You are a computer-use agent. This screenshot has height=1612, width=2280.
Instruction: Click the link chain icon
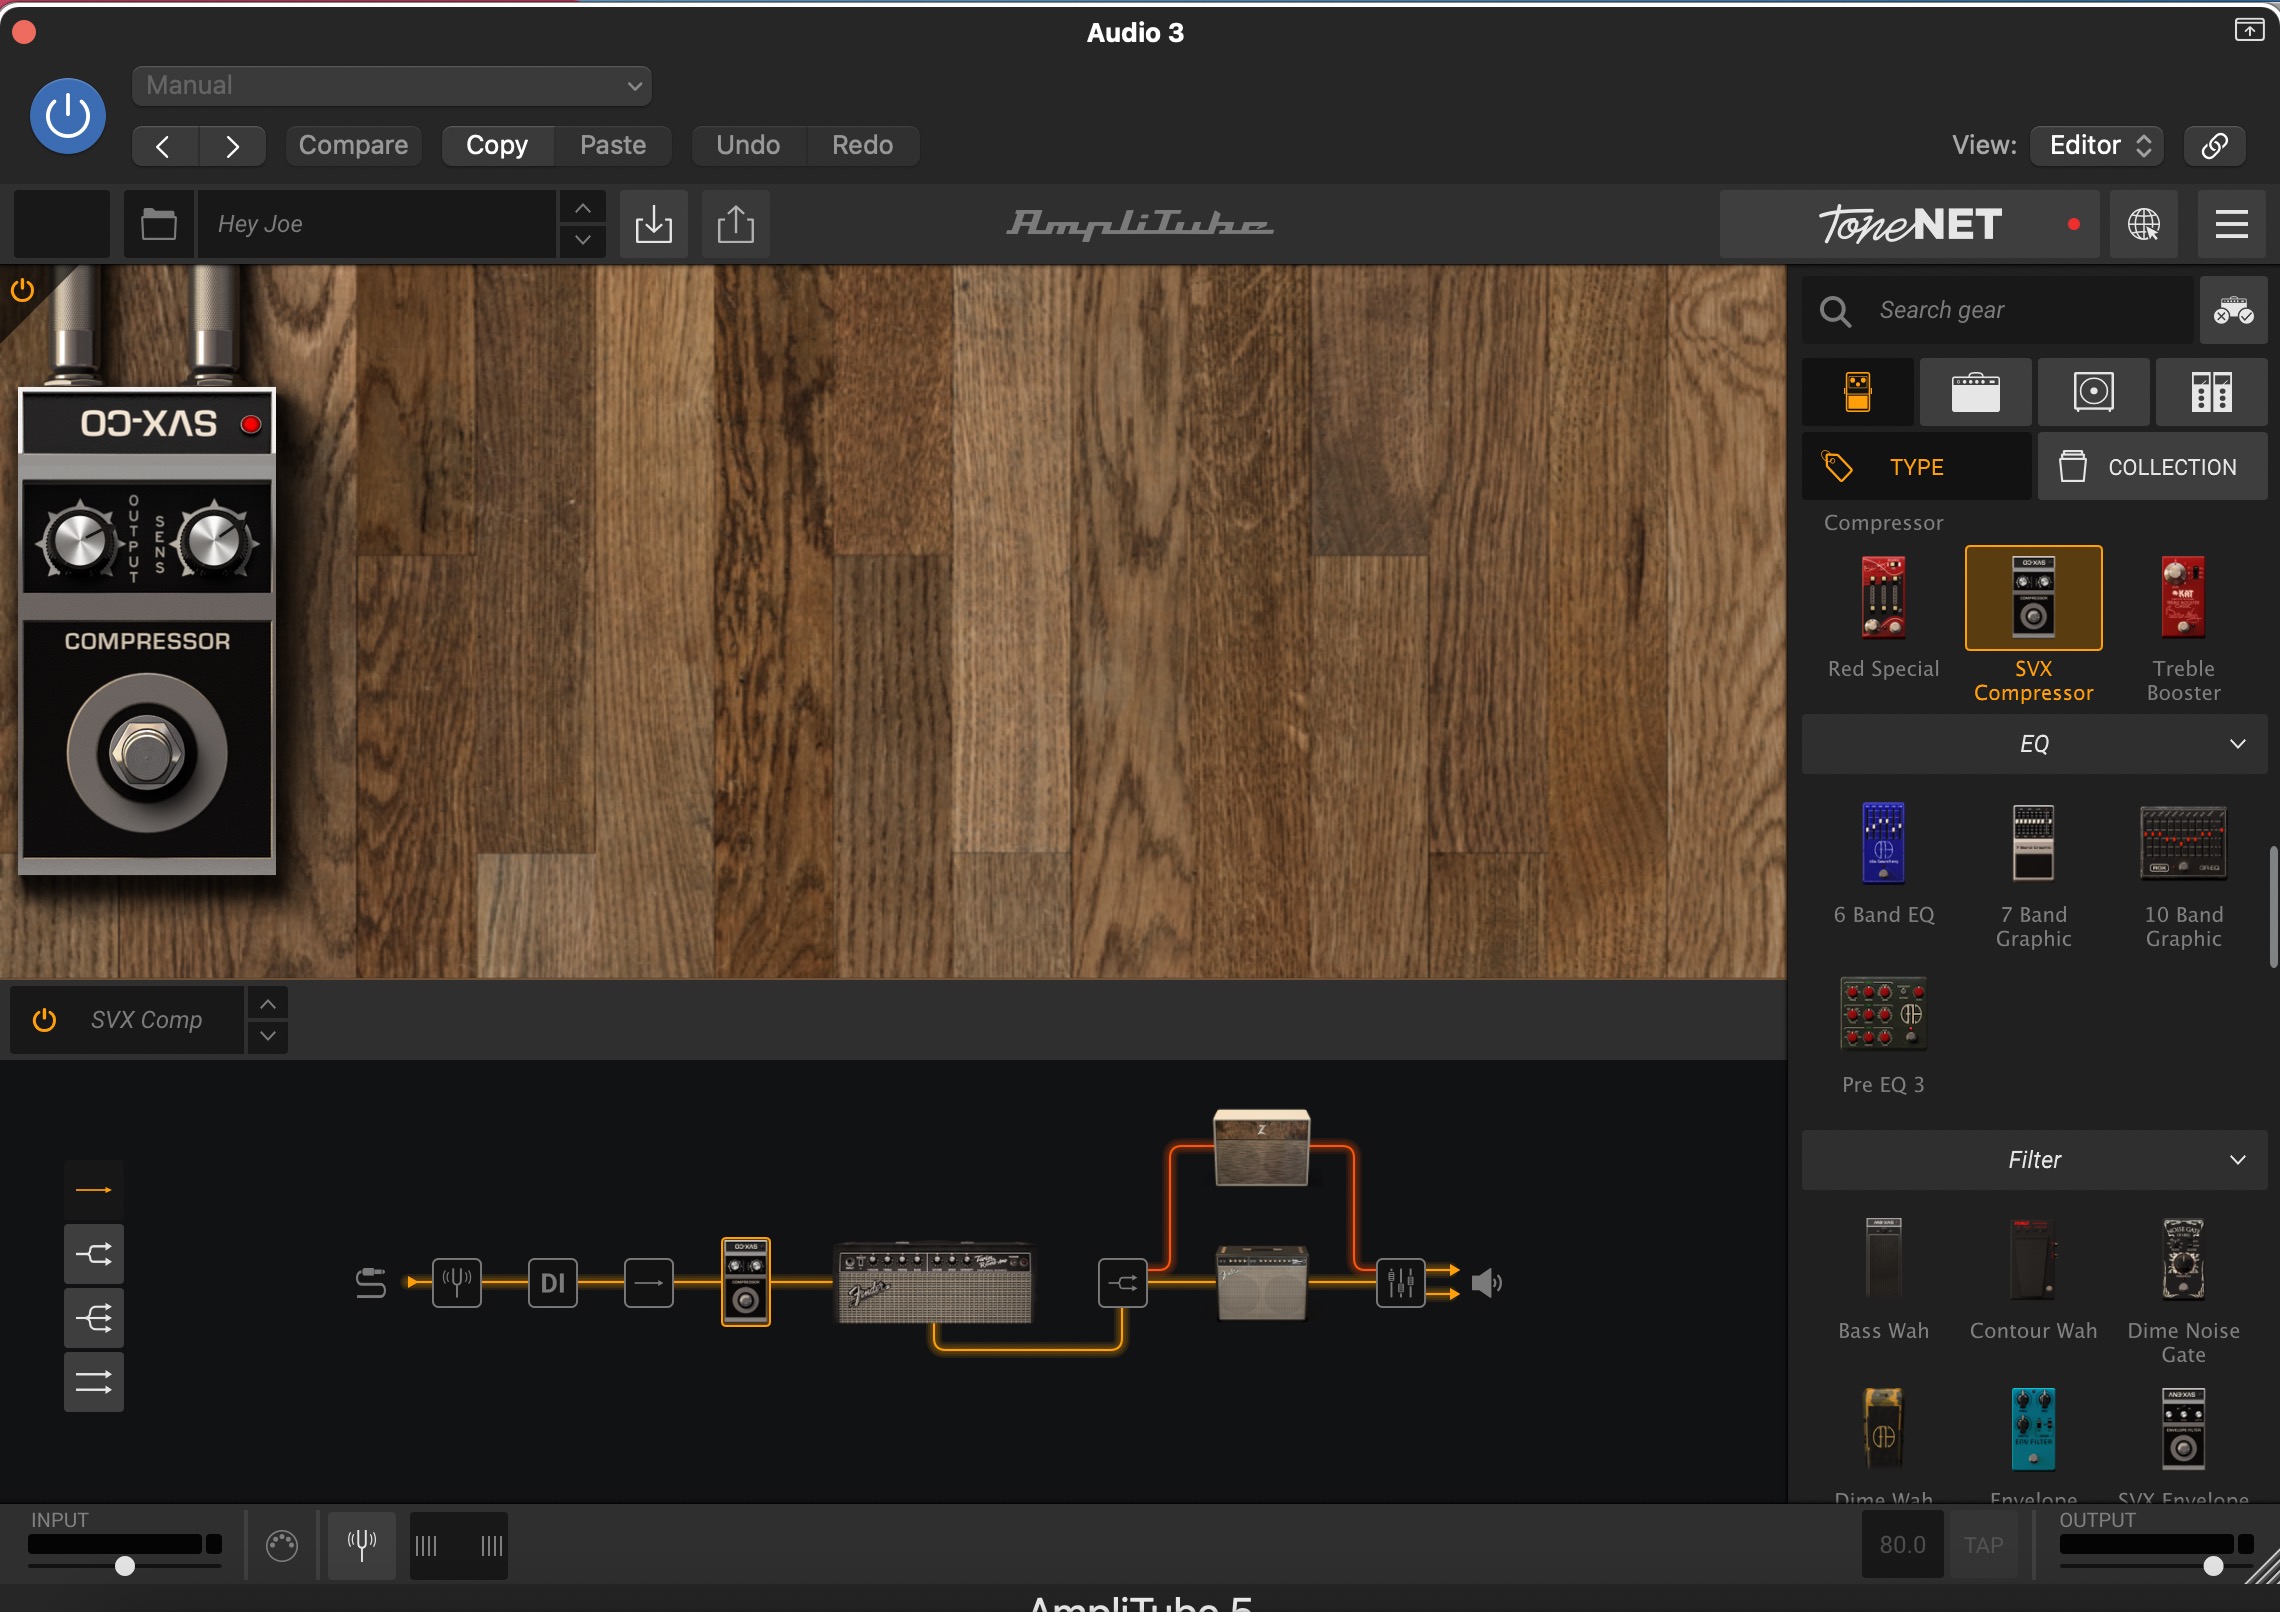tap(2214, 146)
